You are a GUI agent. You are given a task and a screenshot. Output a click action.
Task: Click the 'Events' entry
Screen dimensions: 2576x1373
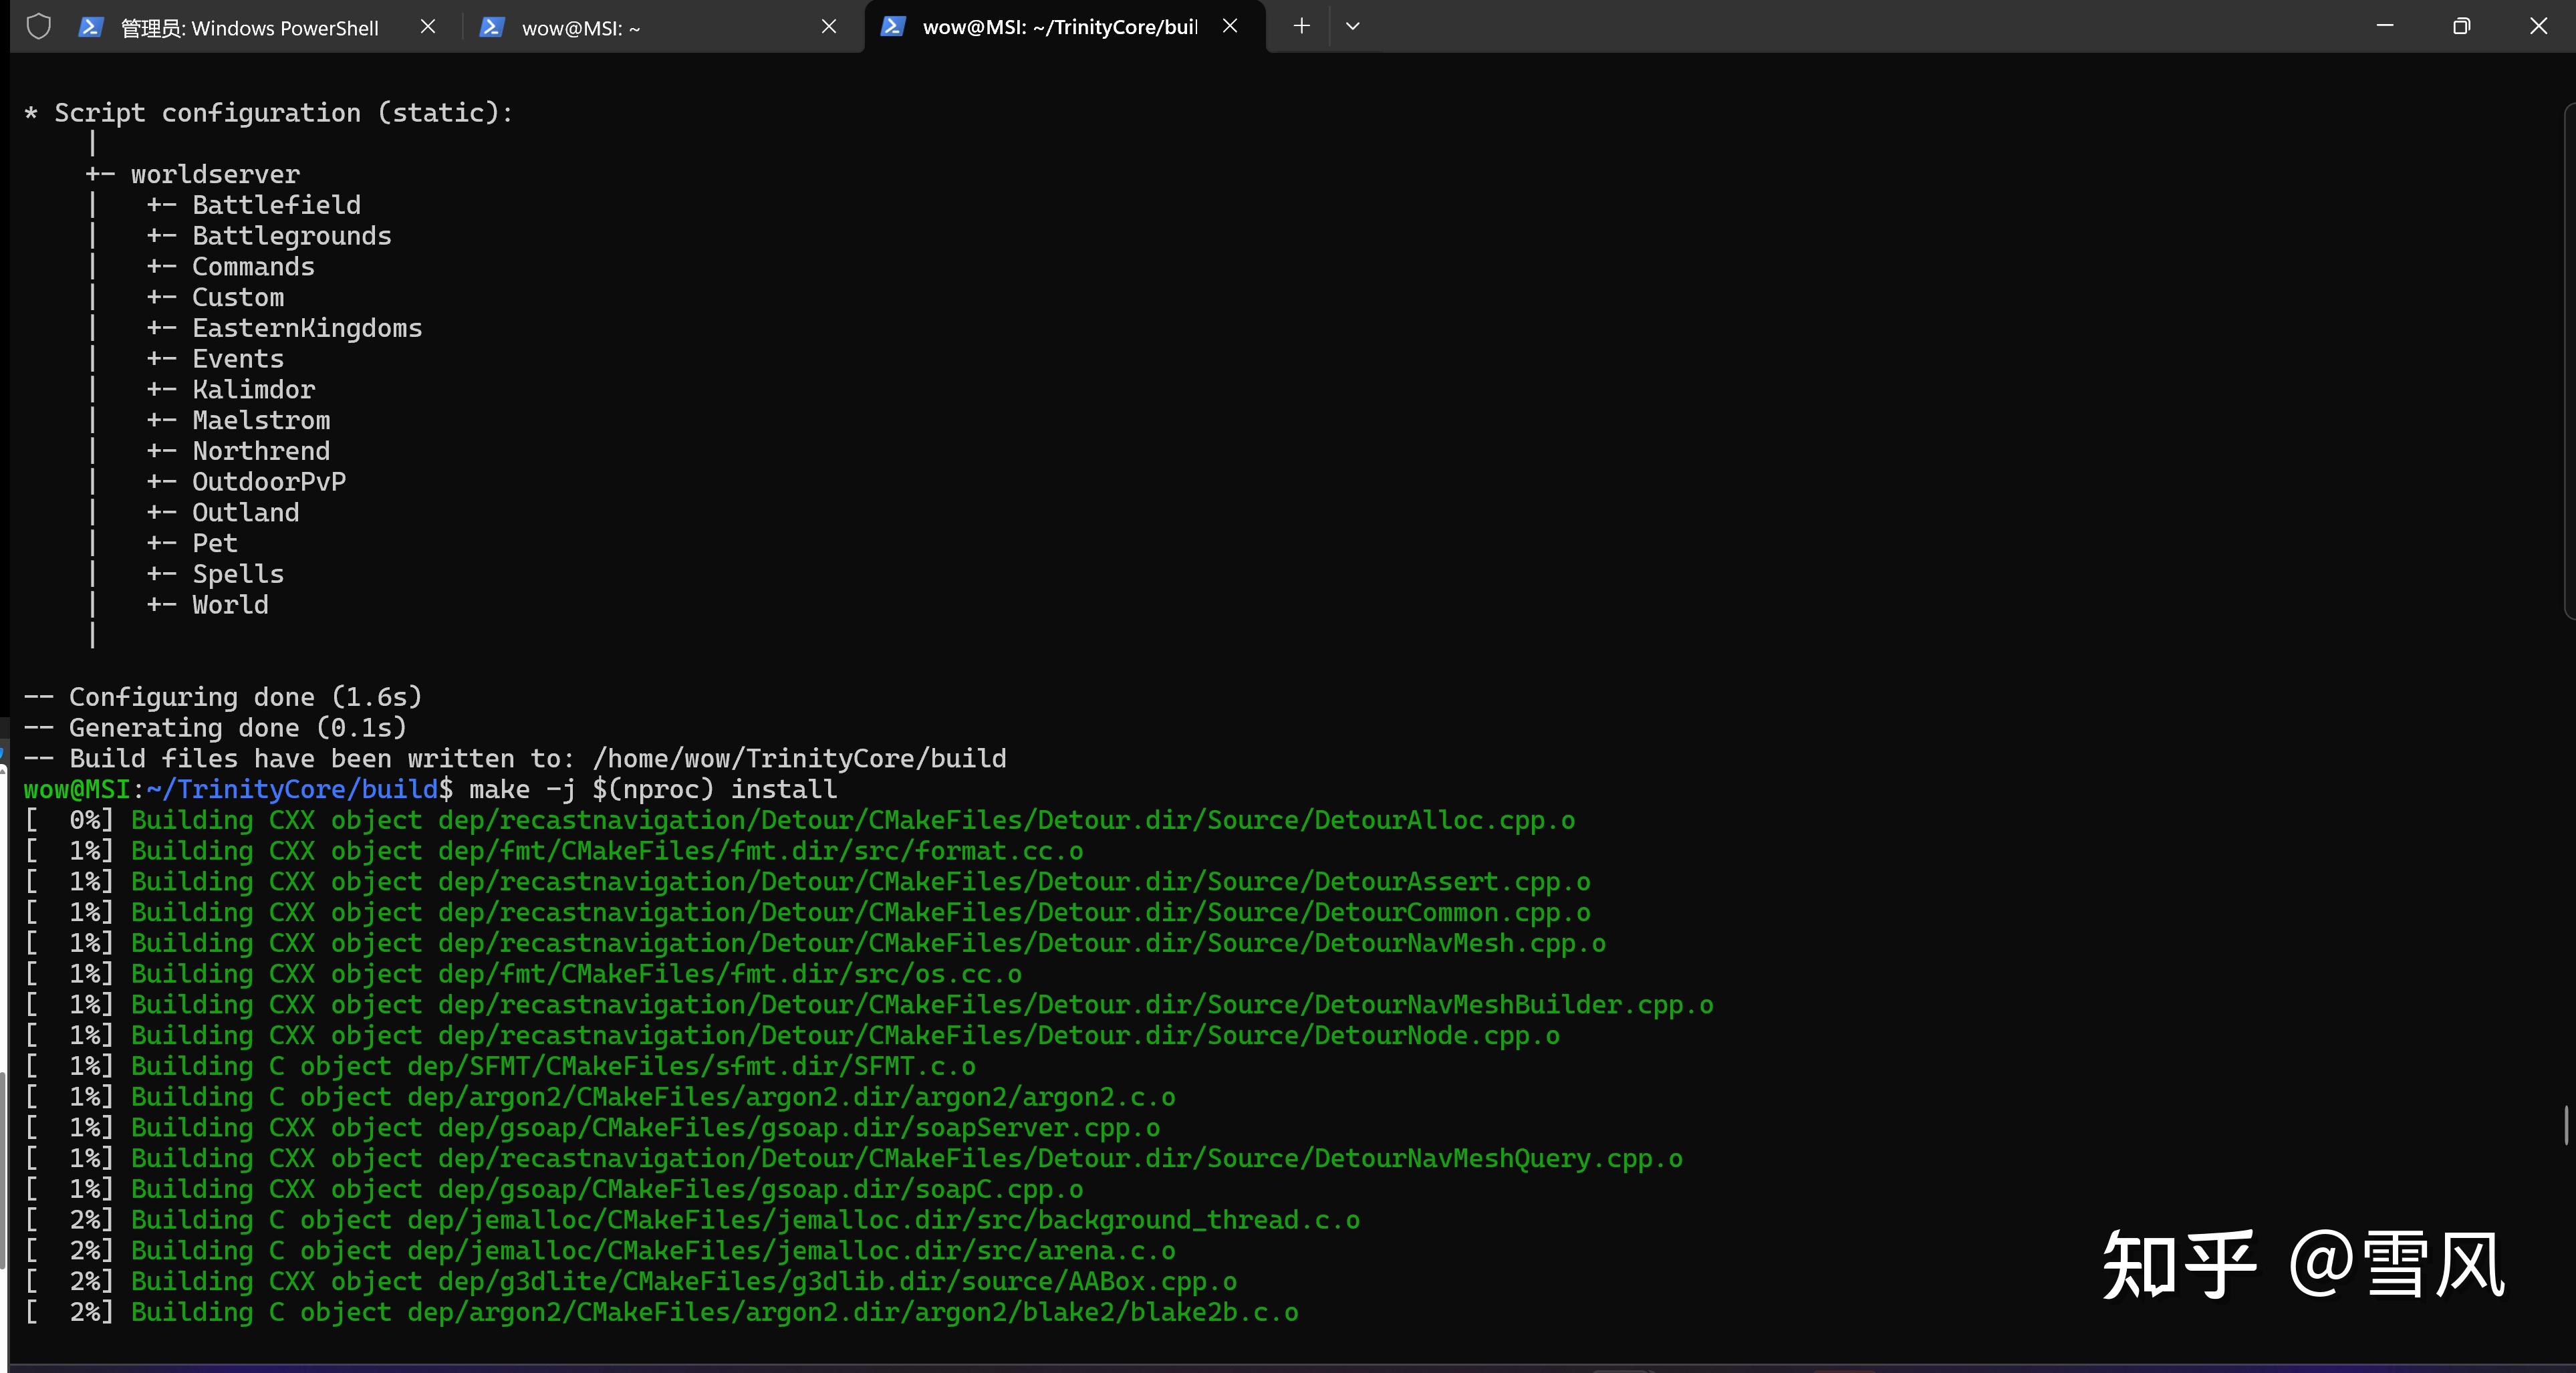[x=238, y=359]
